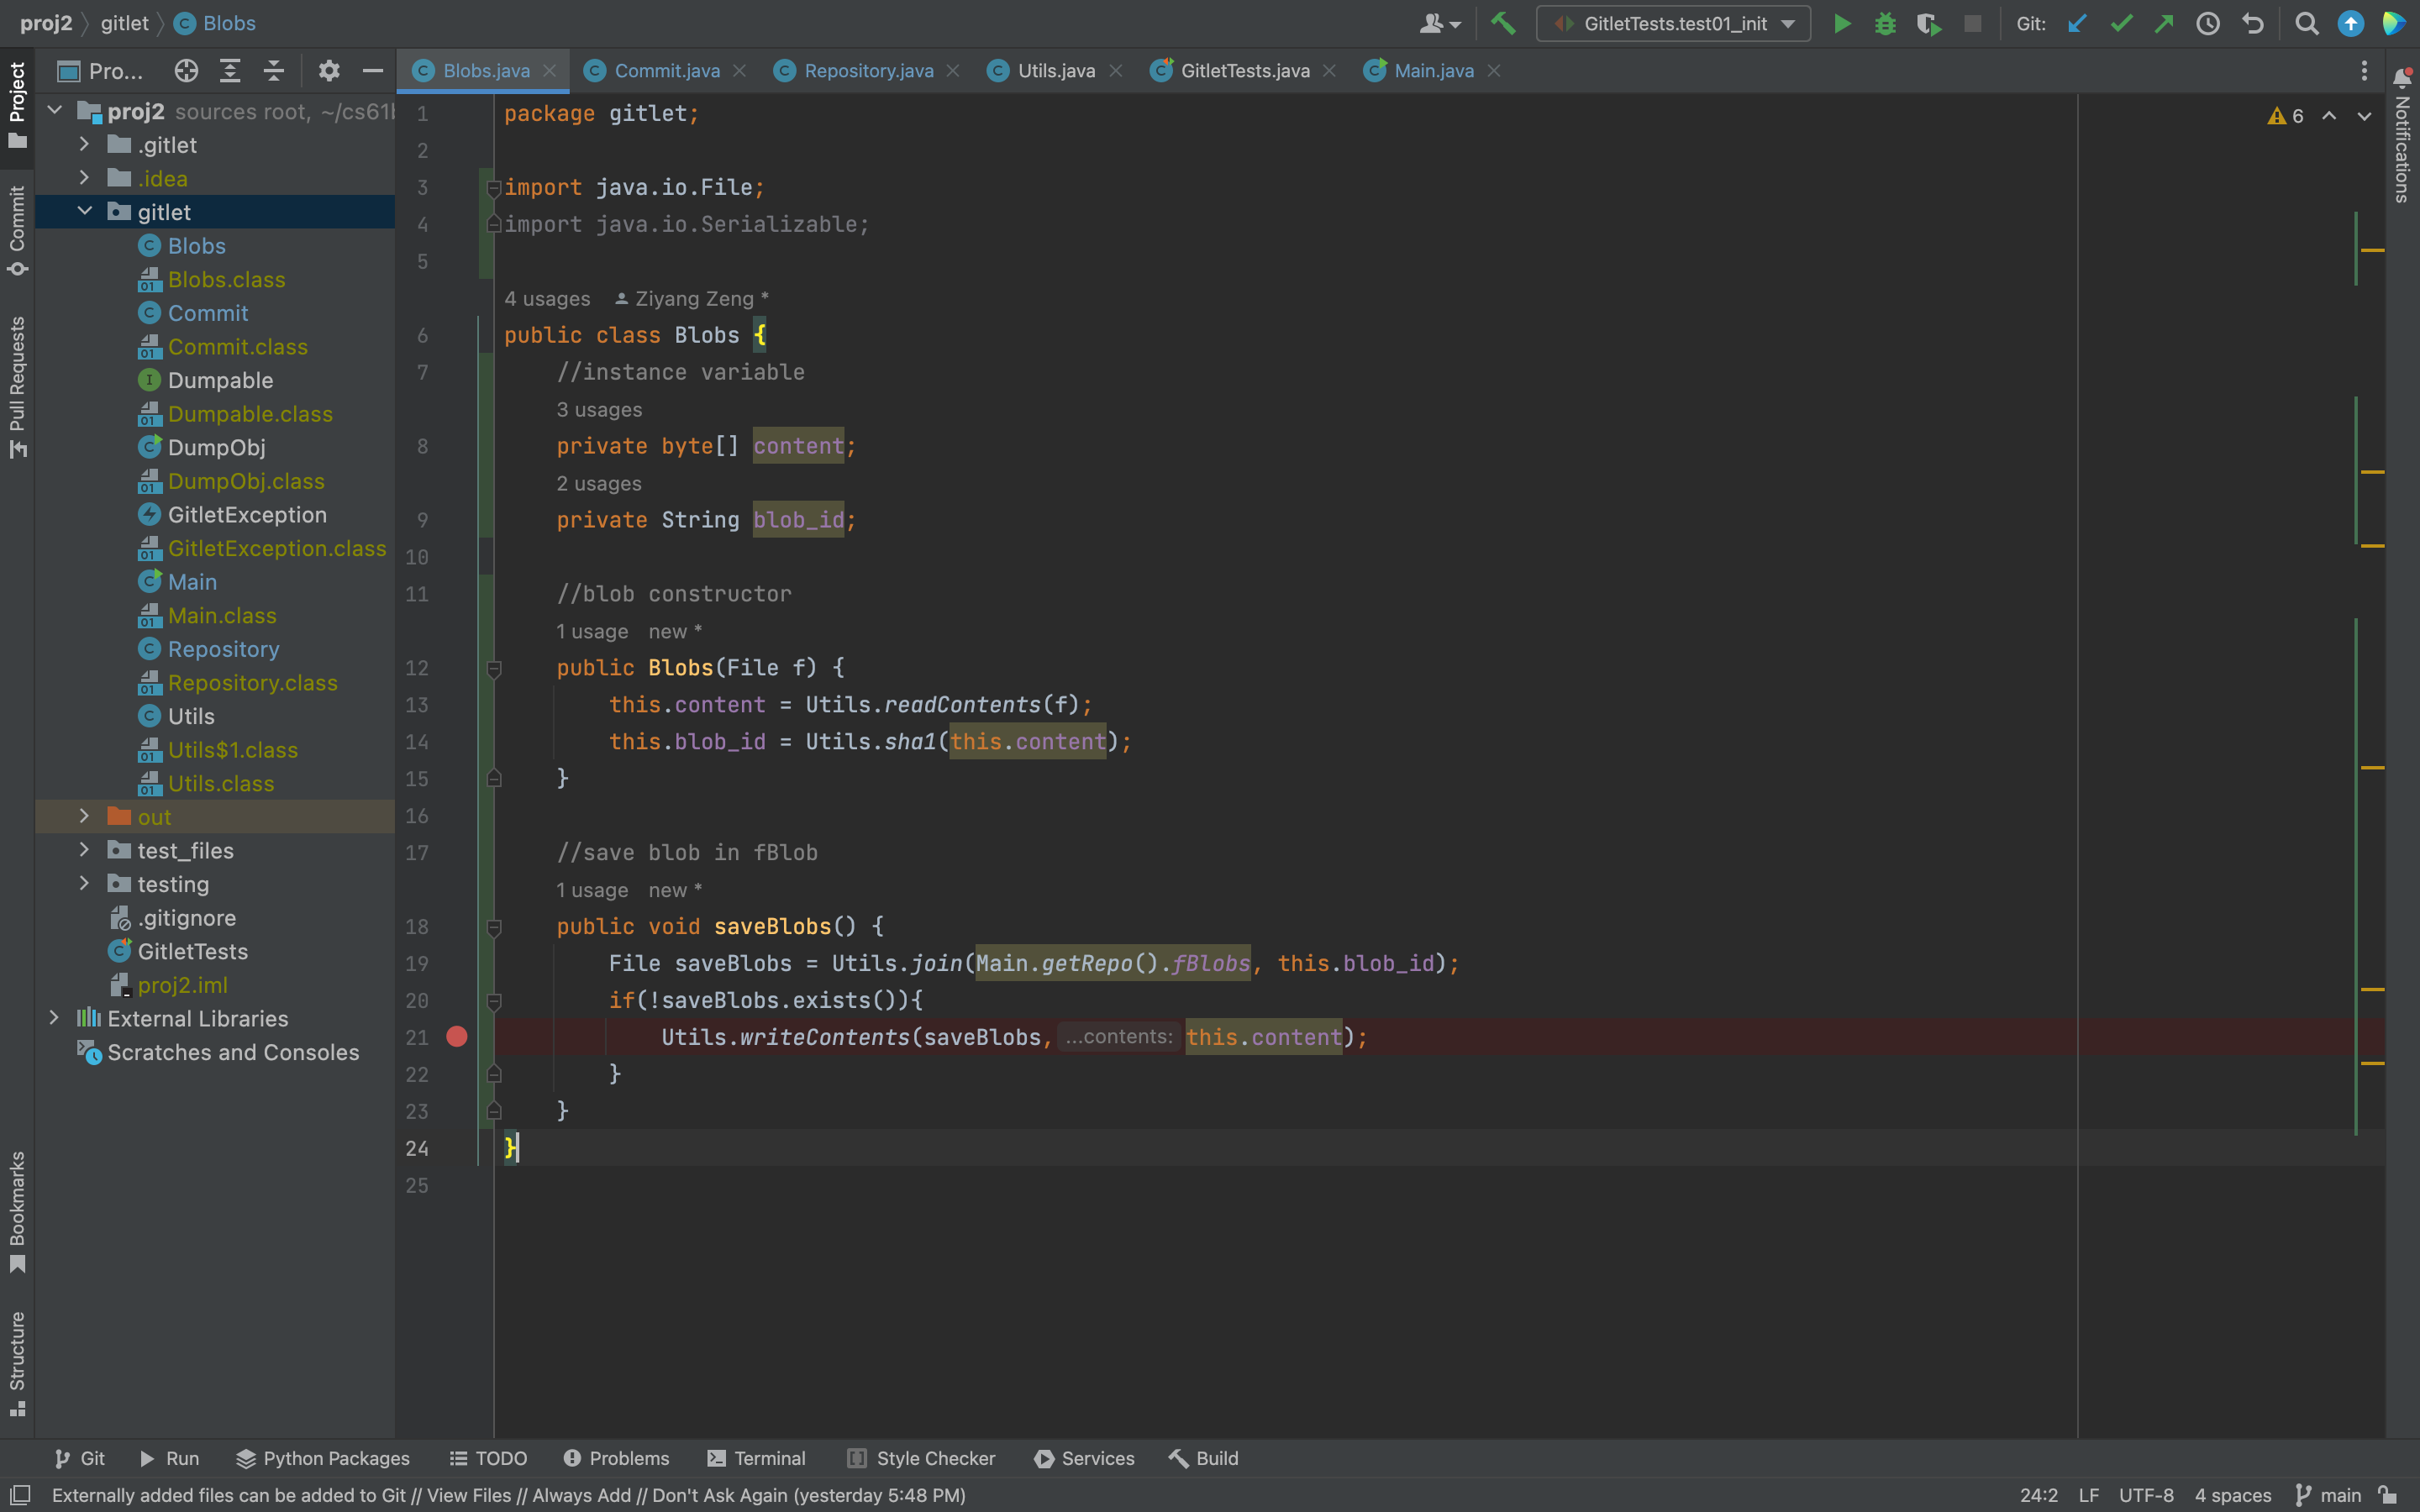This screenshot has width=2420, height=1512.
Task: Expand the out folder in project tree
Action: tap(84, 817)
